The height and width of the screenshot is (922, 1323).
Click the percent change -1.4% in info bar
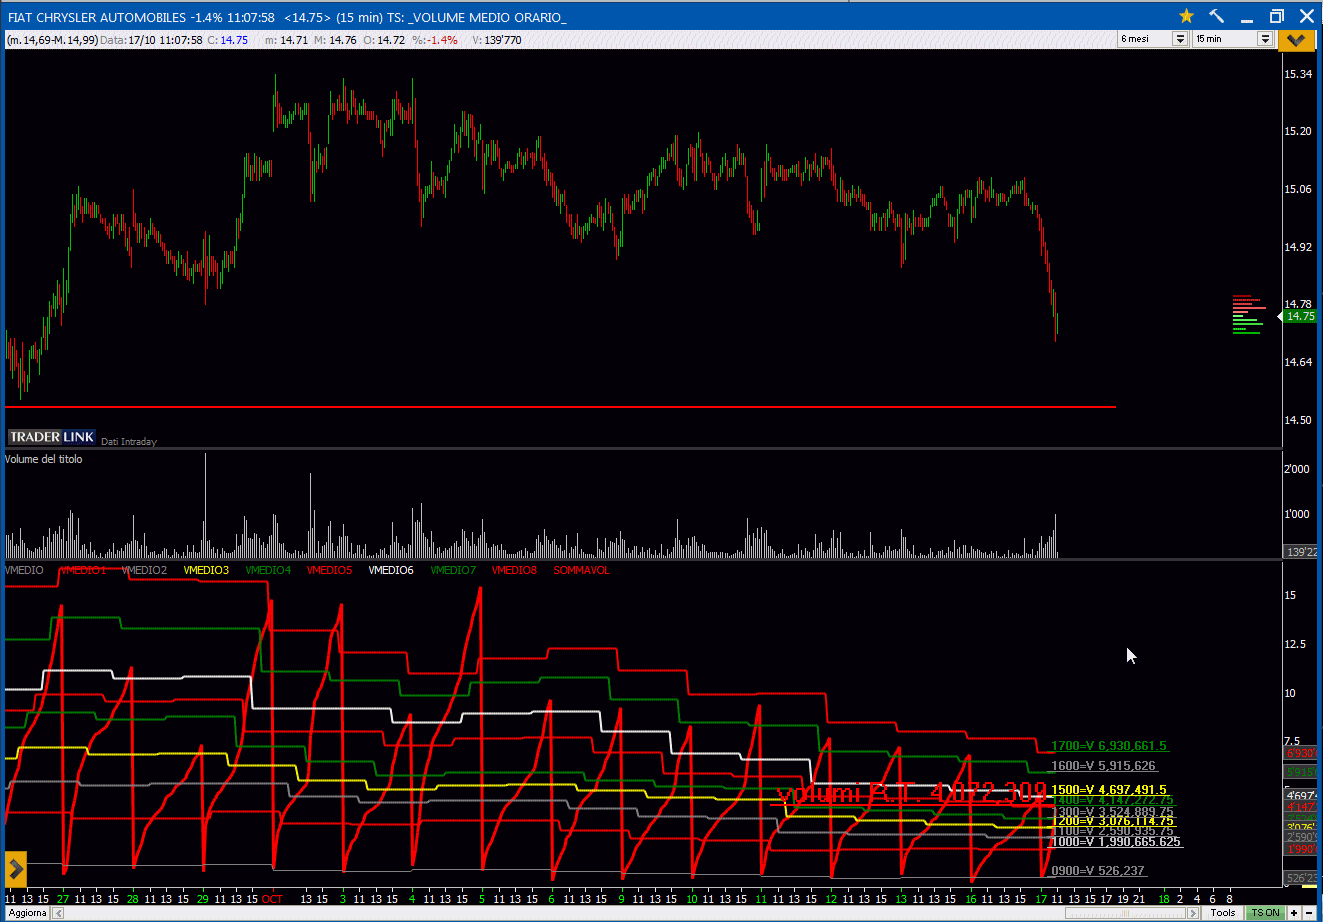click(435, 40)
